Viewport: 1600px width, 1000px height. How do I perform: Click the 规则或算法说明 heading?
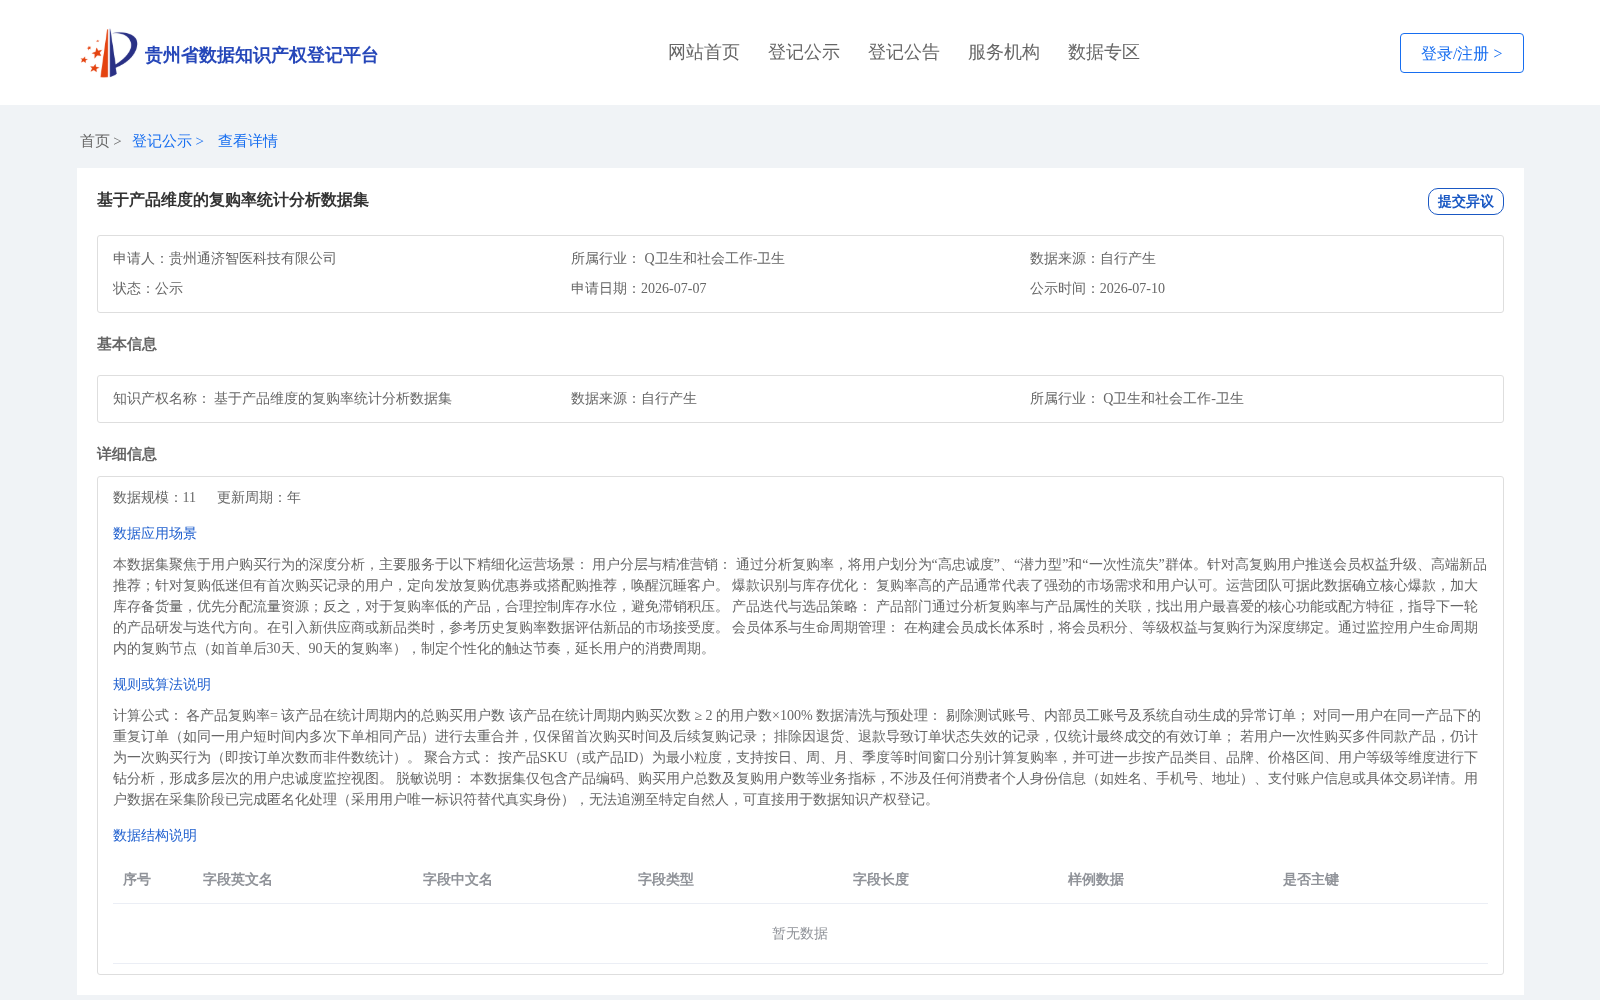pos(162,684)
